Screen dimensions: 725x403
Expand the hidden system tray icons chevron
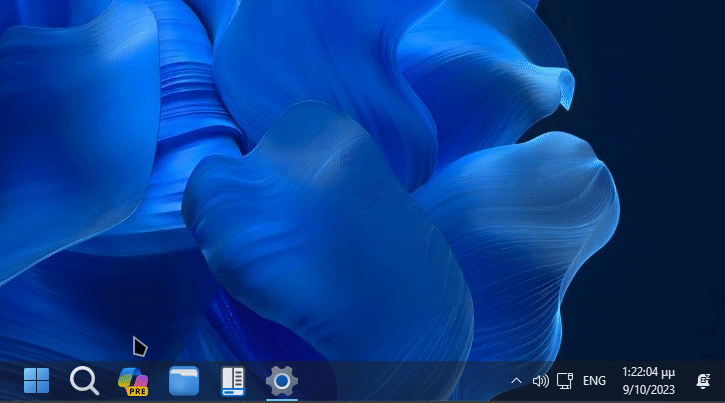coord(516,381)
